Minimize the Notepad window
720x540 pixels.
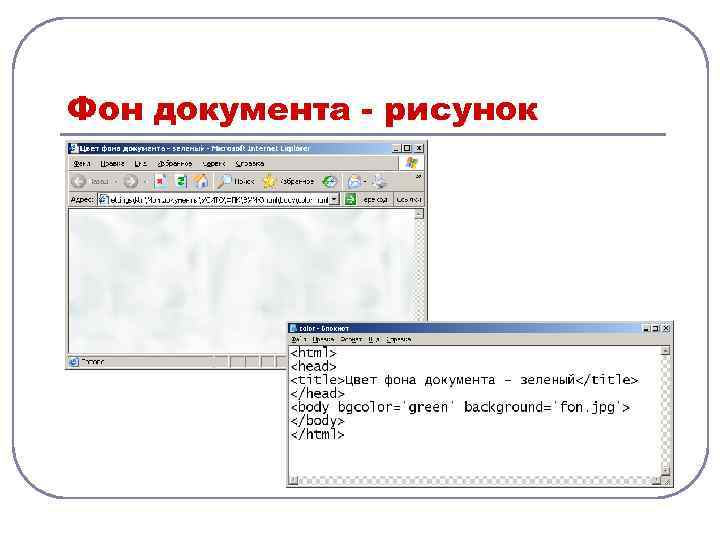646,328
